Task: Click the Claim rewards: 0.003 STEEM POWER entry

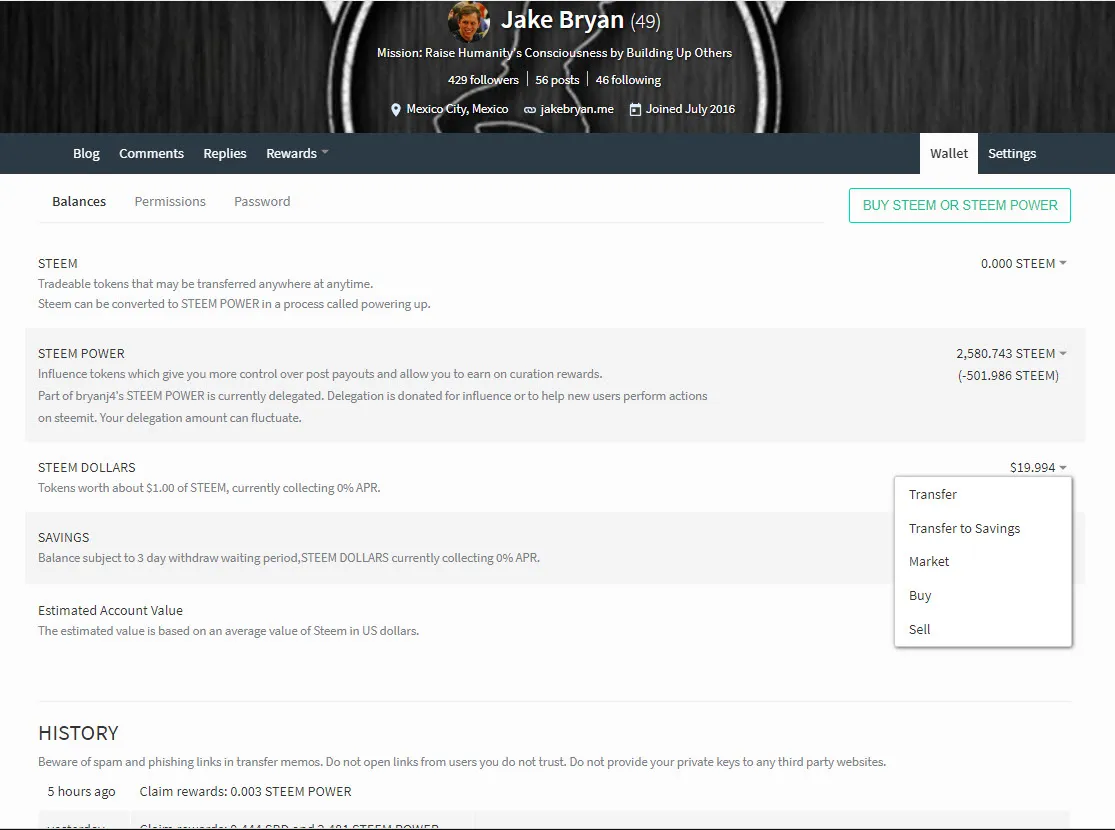Action: (245, 791)
